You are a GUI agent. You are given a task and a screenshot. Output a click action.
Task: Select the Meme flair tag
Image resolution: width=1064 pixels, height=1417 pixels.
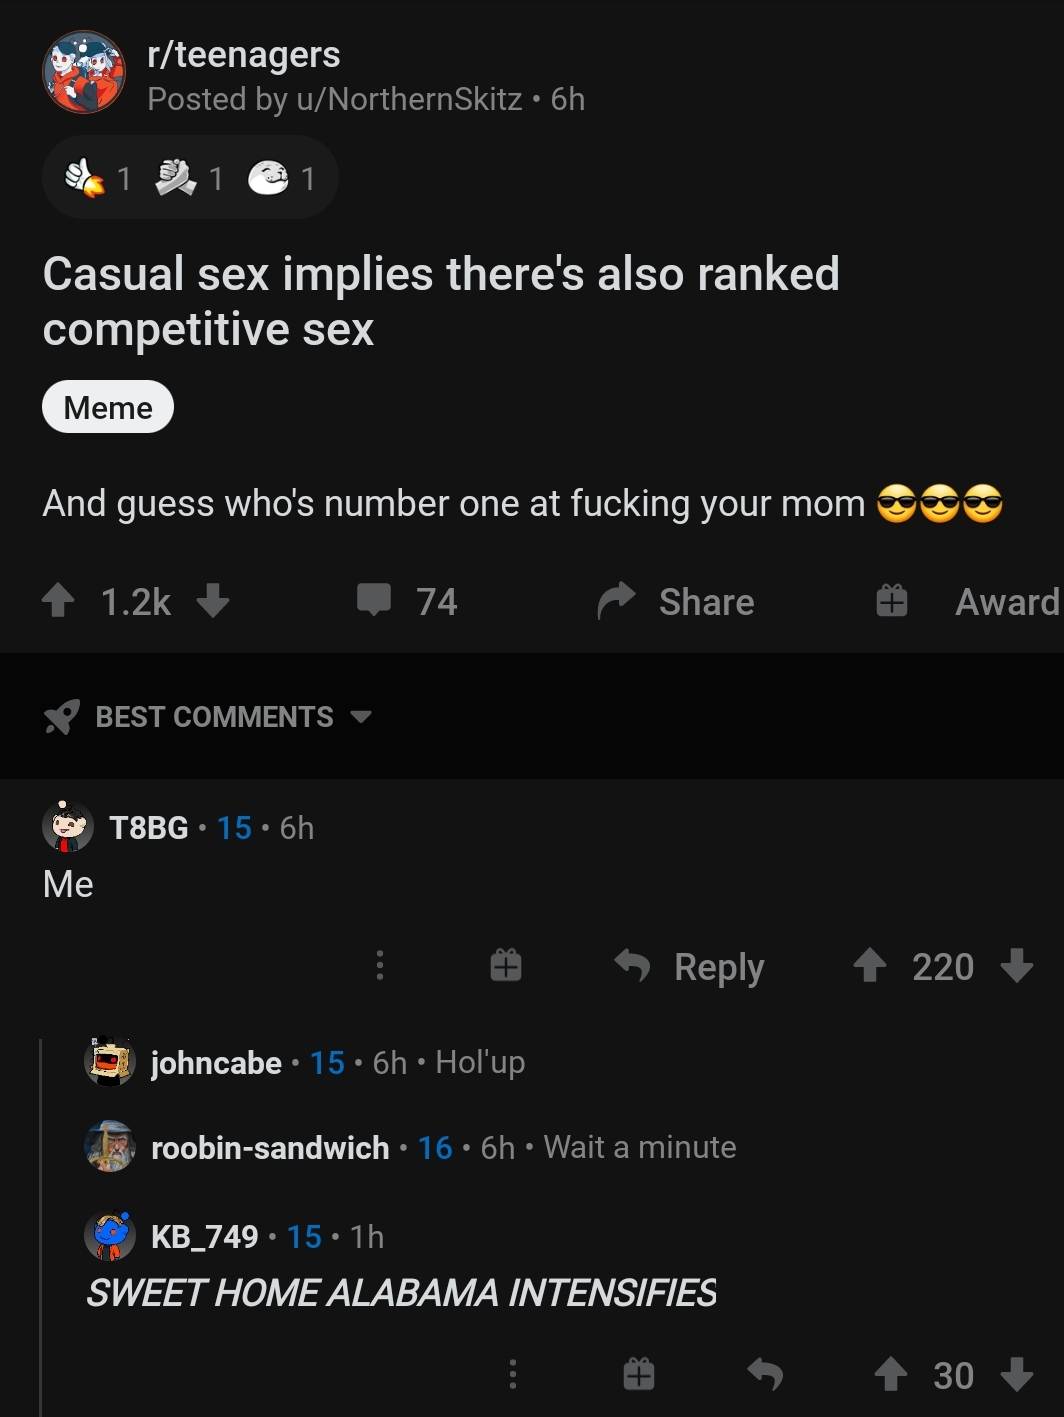click(108, 407)
